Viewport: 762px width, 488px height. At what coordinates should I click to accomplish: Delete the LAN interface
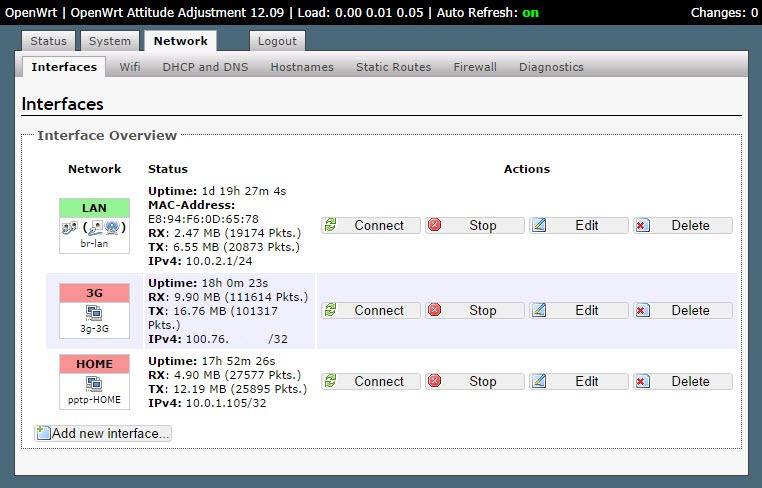(x=682, y=226)
